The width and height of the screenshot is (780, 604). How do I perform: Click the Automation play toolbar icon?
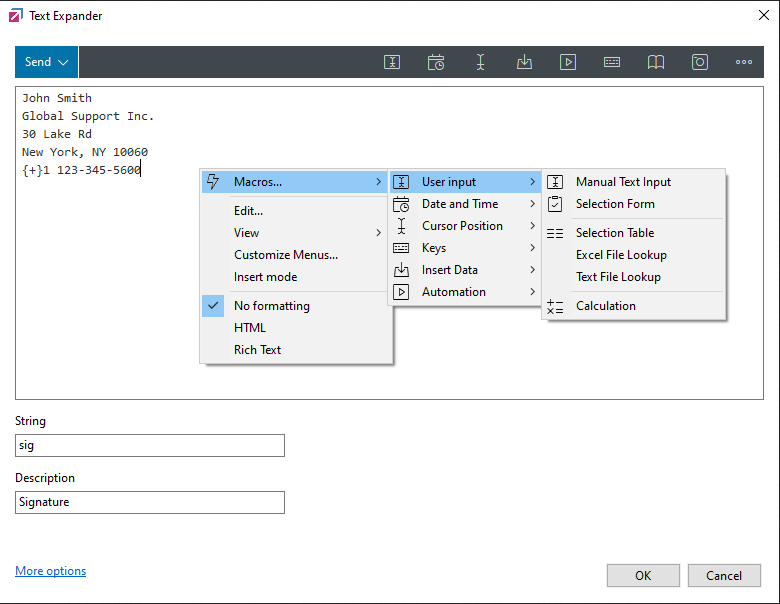click(568, 62)
